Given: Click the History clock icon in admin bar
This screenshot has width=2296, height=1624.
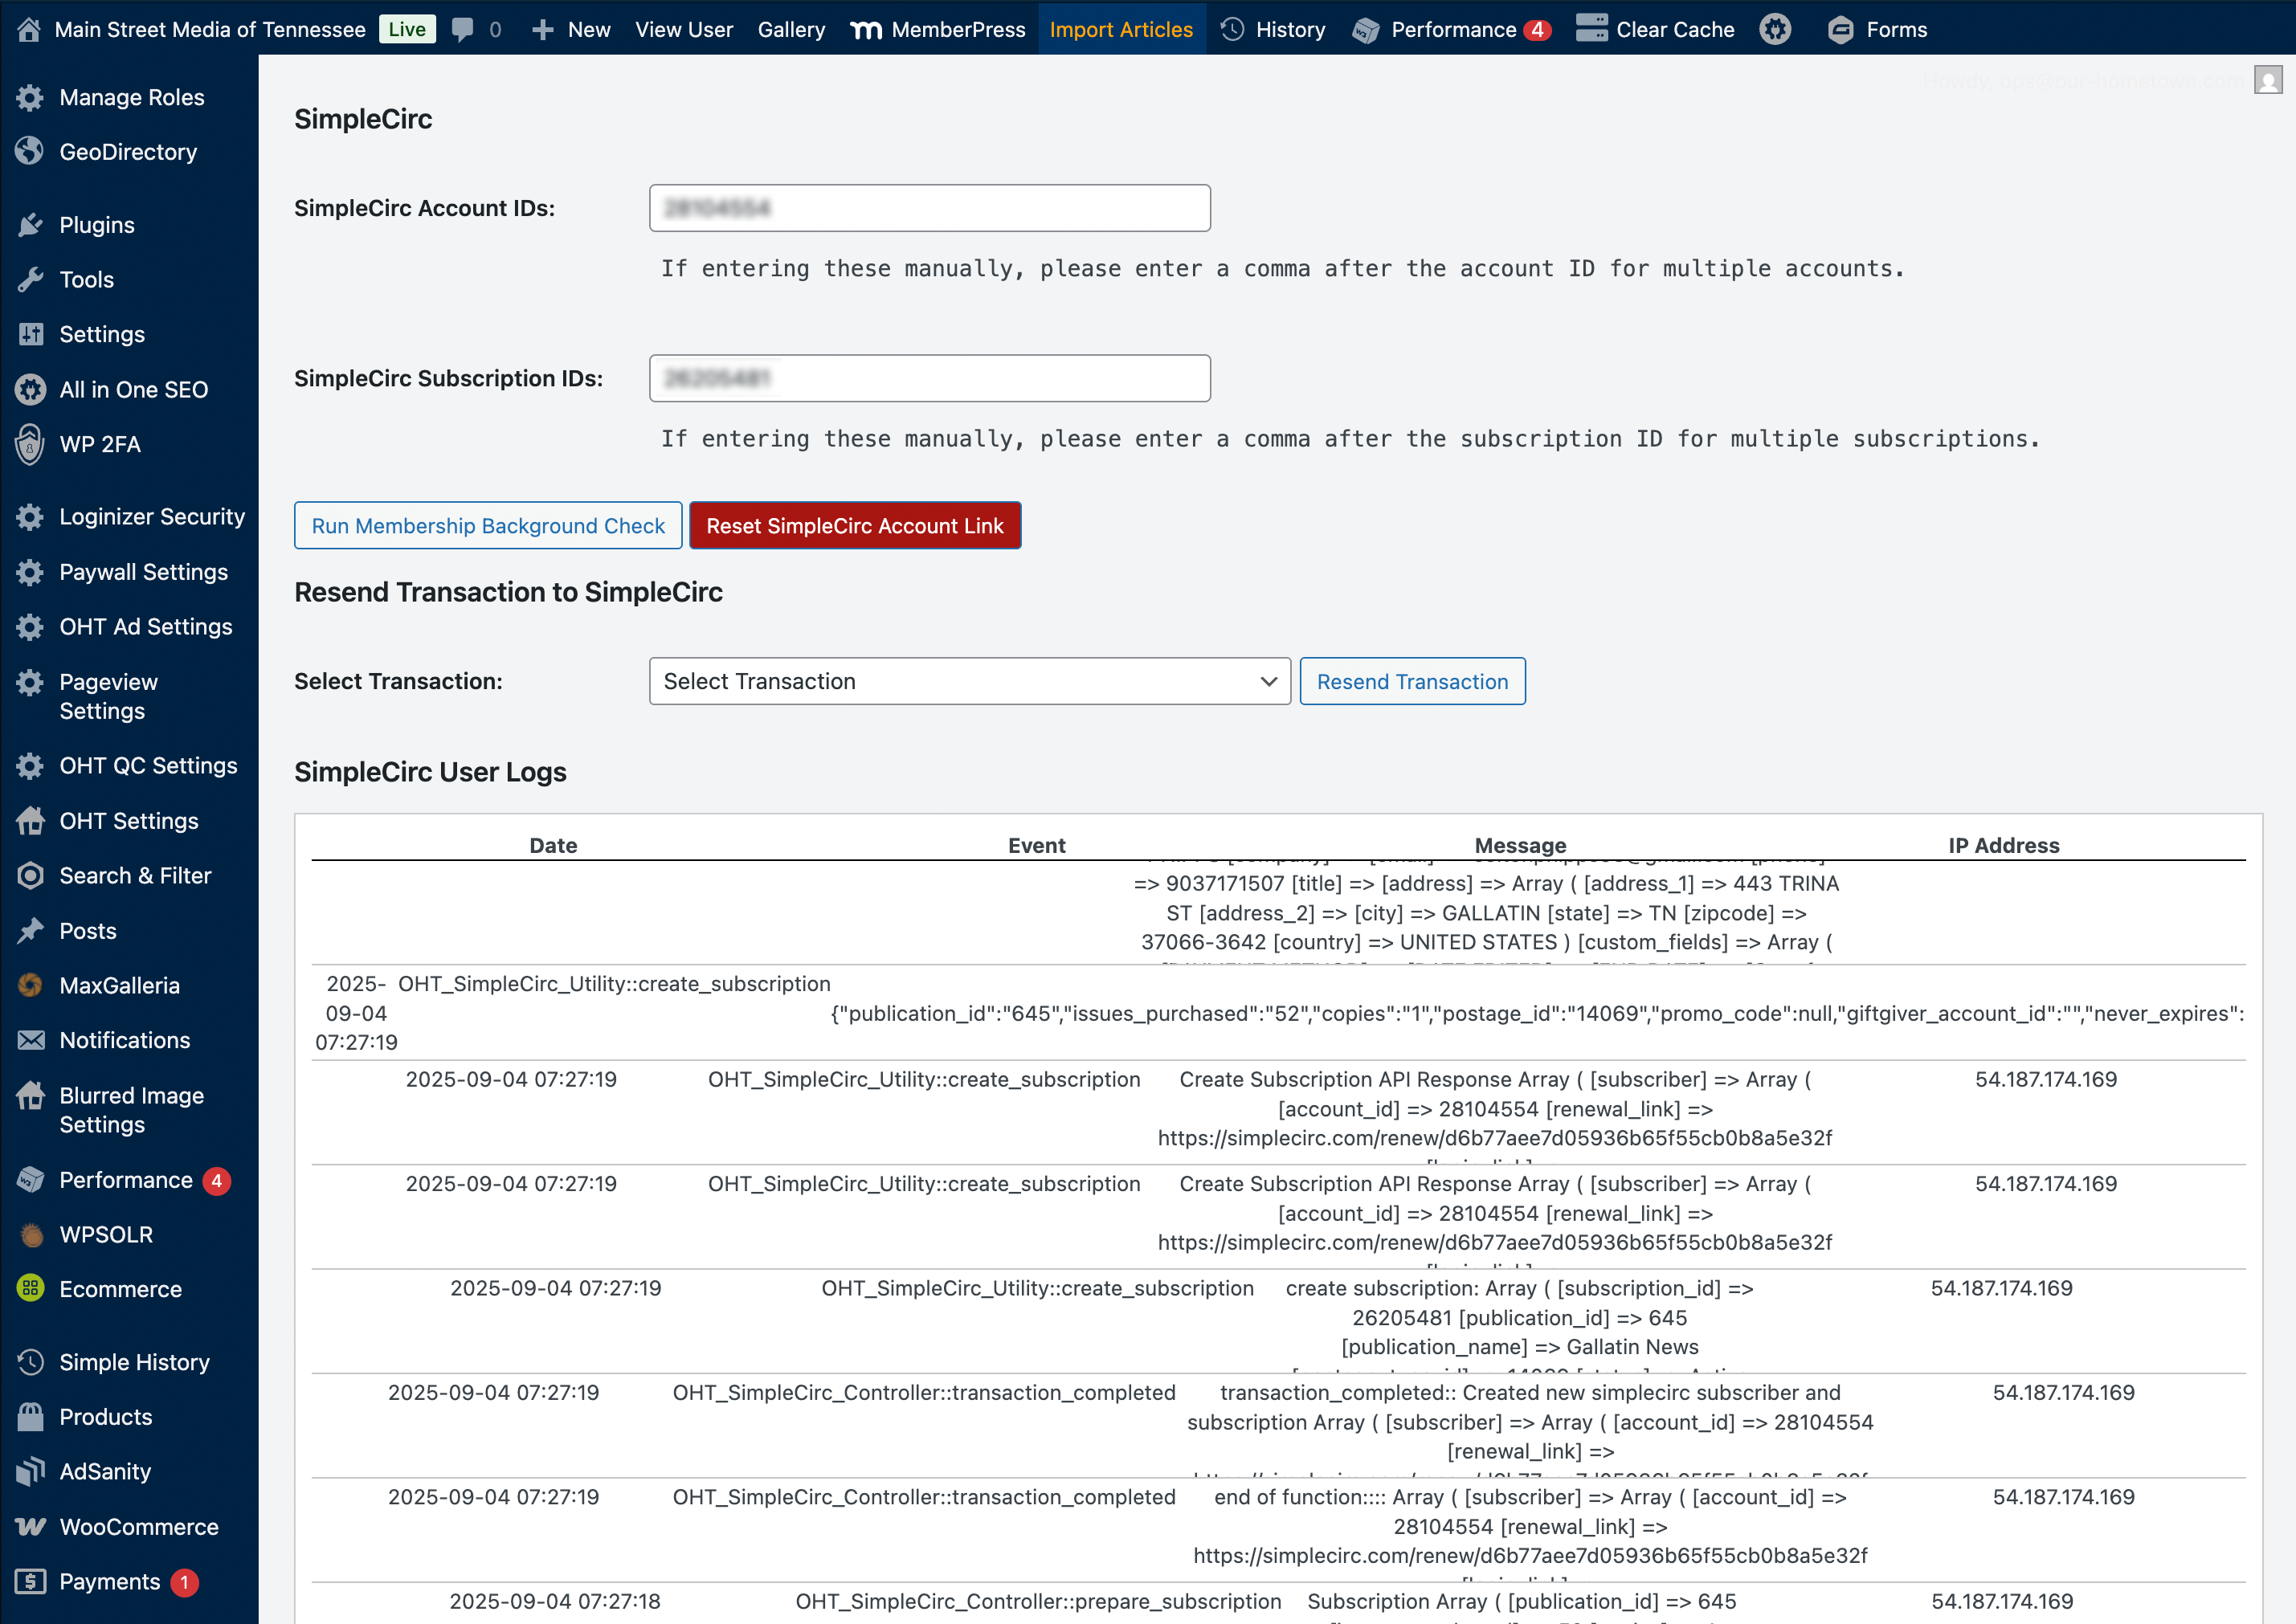Looking at the screenshot, I should tap(1233, 29).
